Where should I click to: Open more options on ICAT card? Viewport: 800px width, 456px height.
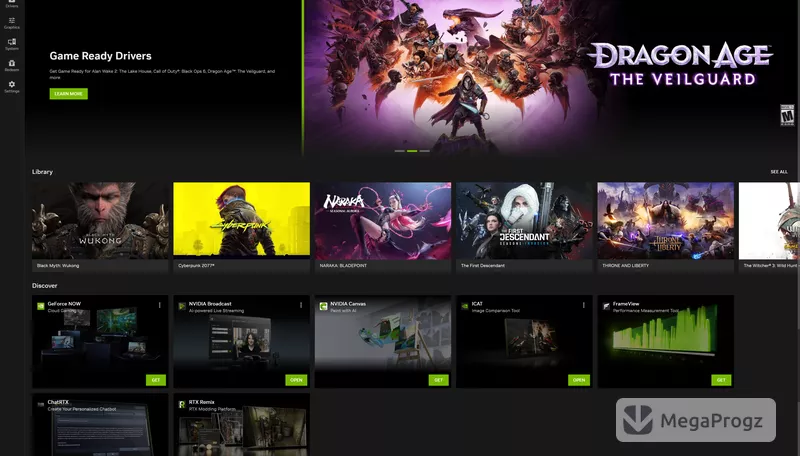(584, 305)
